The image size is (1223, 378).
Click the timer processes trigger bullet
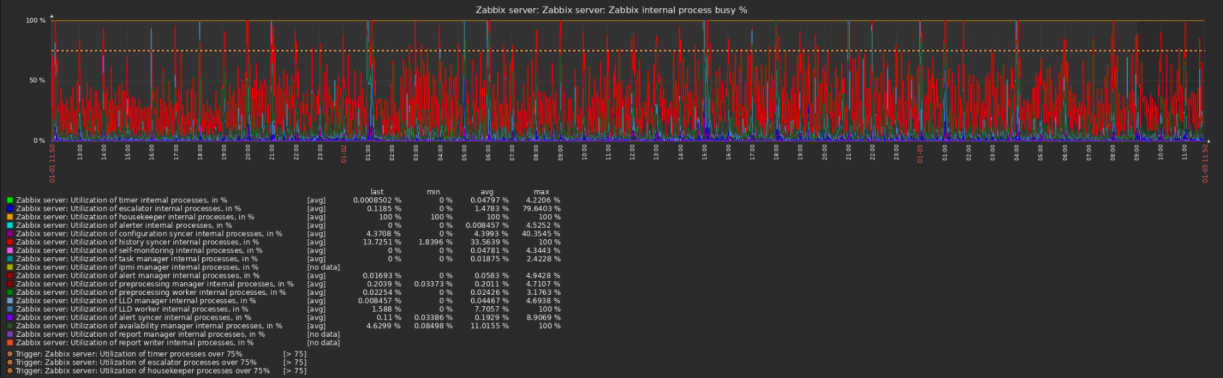pos(9,354)
